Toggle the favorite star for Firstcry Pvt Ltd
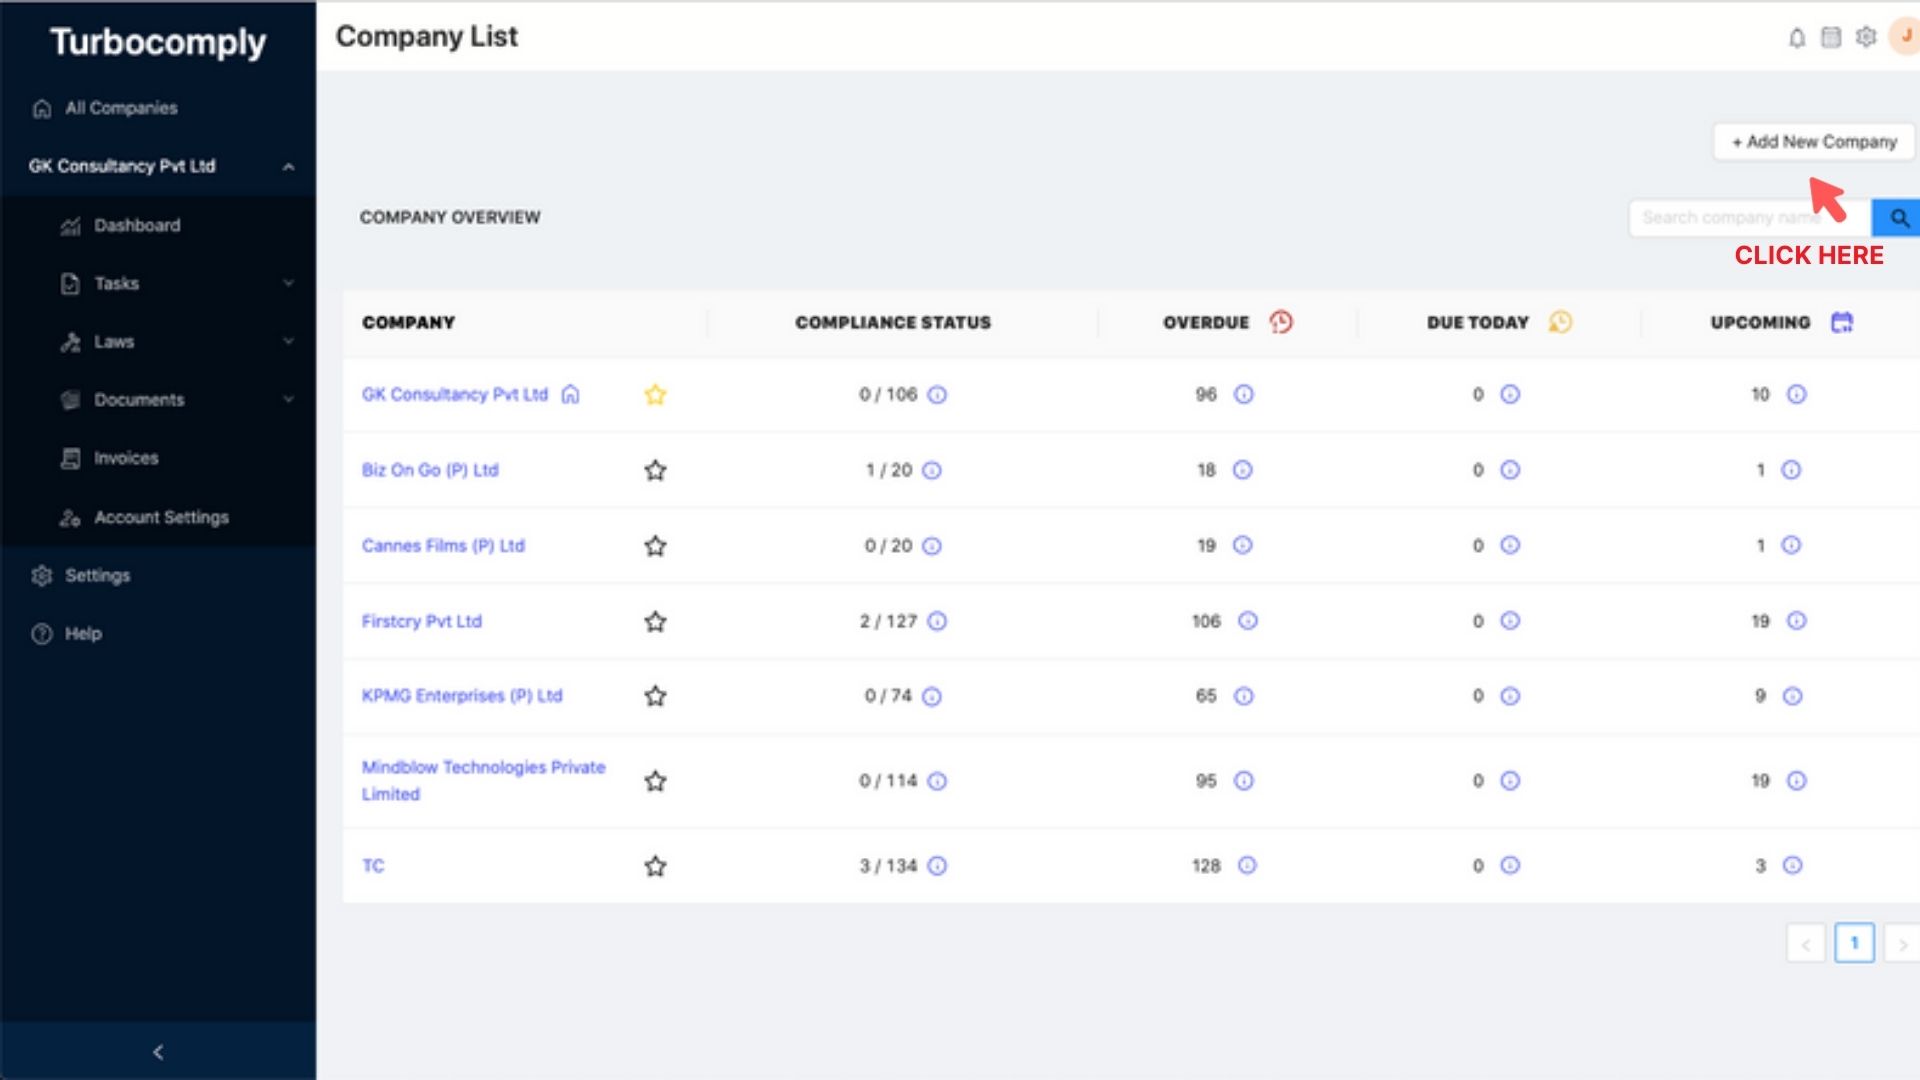Screen dimensions: 1920x1080 (655, 622)
